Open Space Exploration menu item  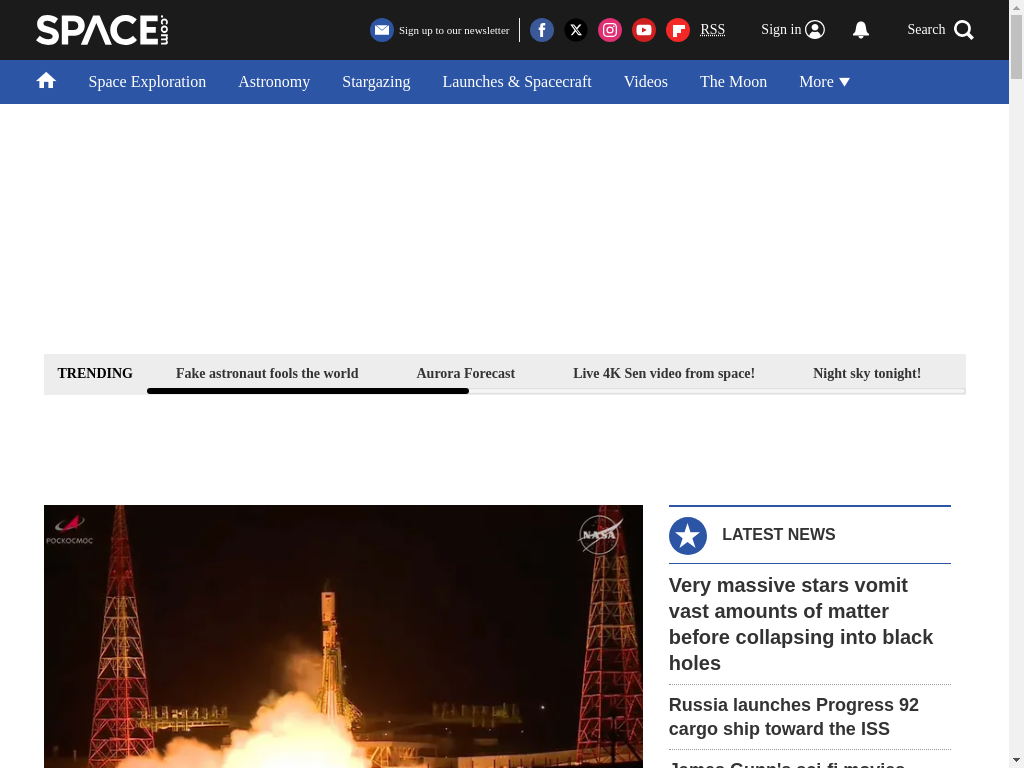point(147,82)
